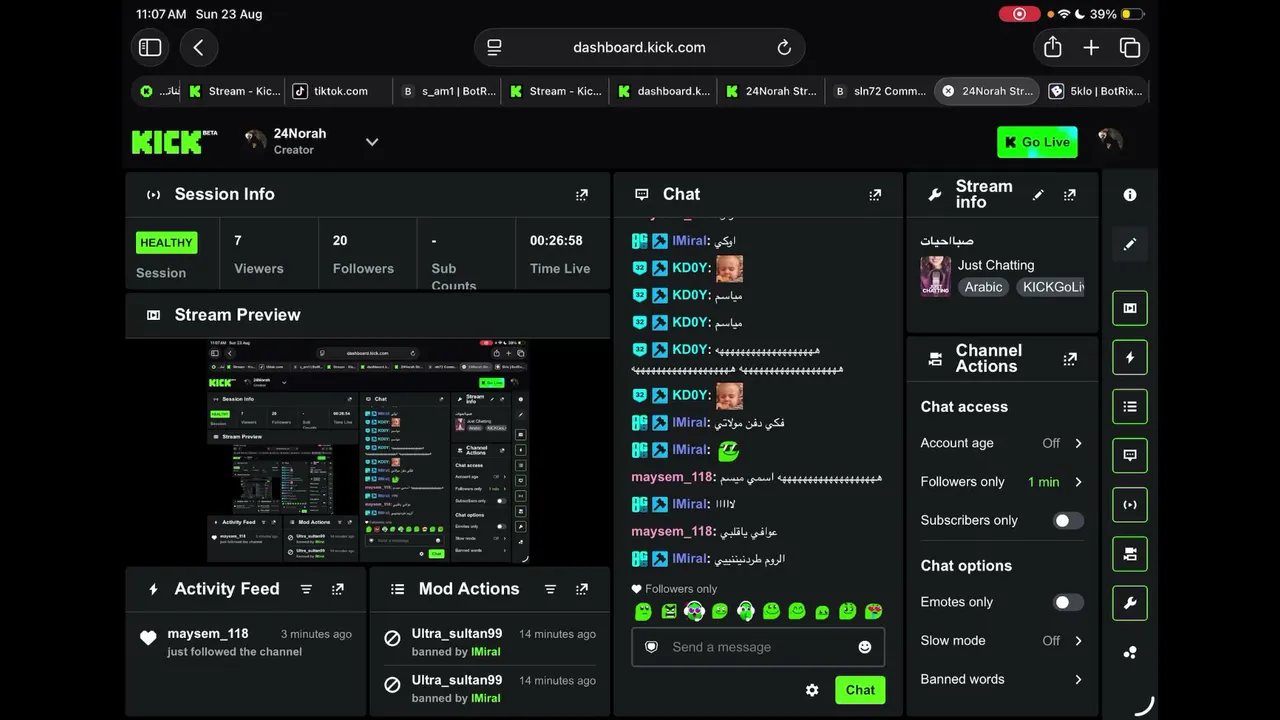Switch to the tiktok.com tab

[338, 91]
